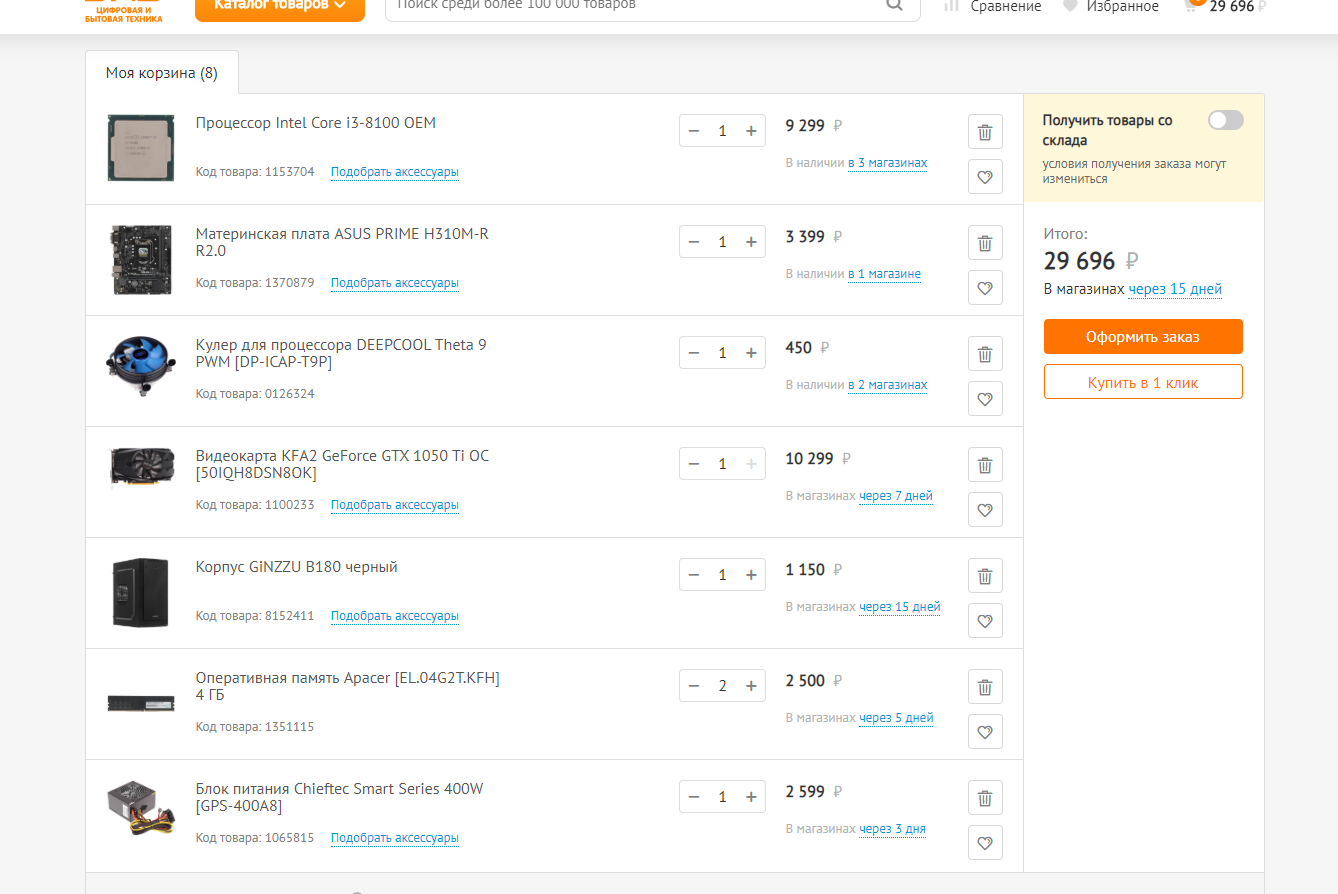Decrease quantity of Intel Core i3-8100
Image resolution: width=1338 pixels, height=894 pixels.
(x=694, y=131)
